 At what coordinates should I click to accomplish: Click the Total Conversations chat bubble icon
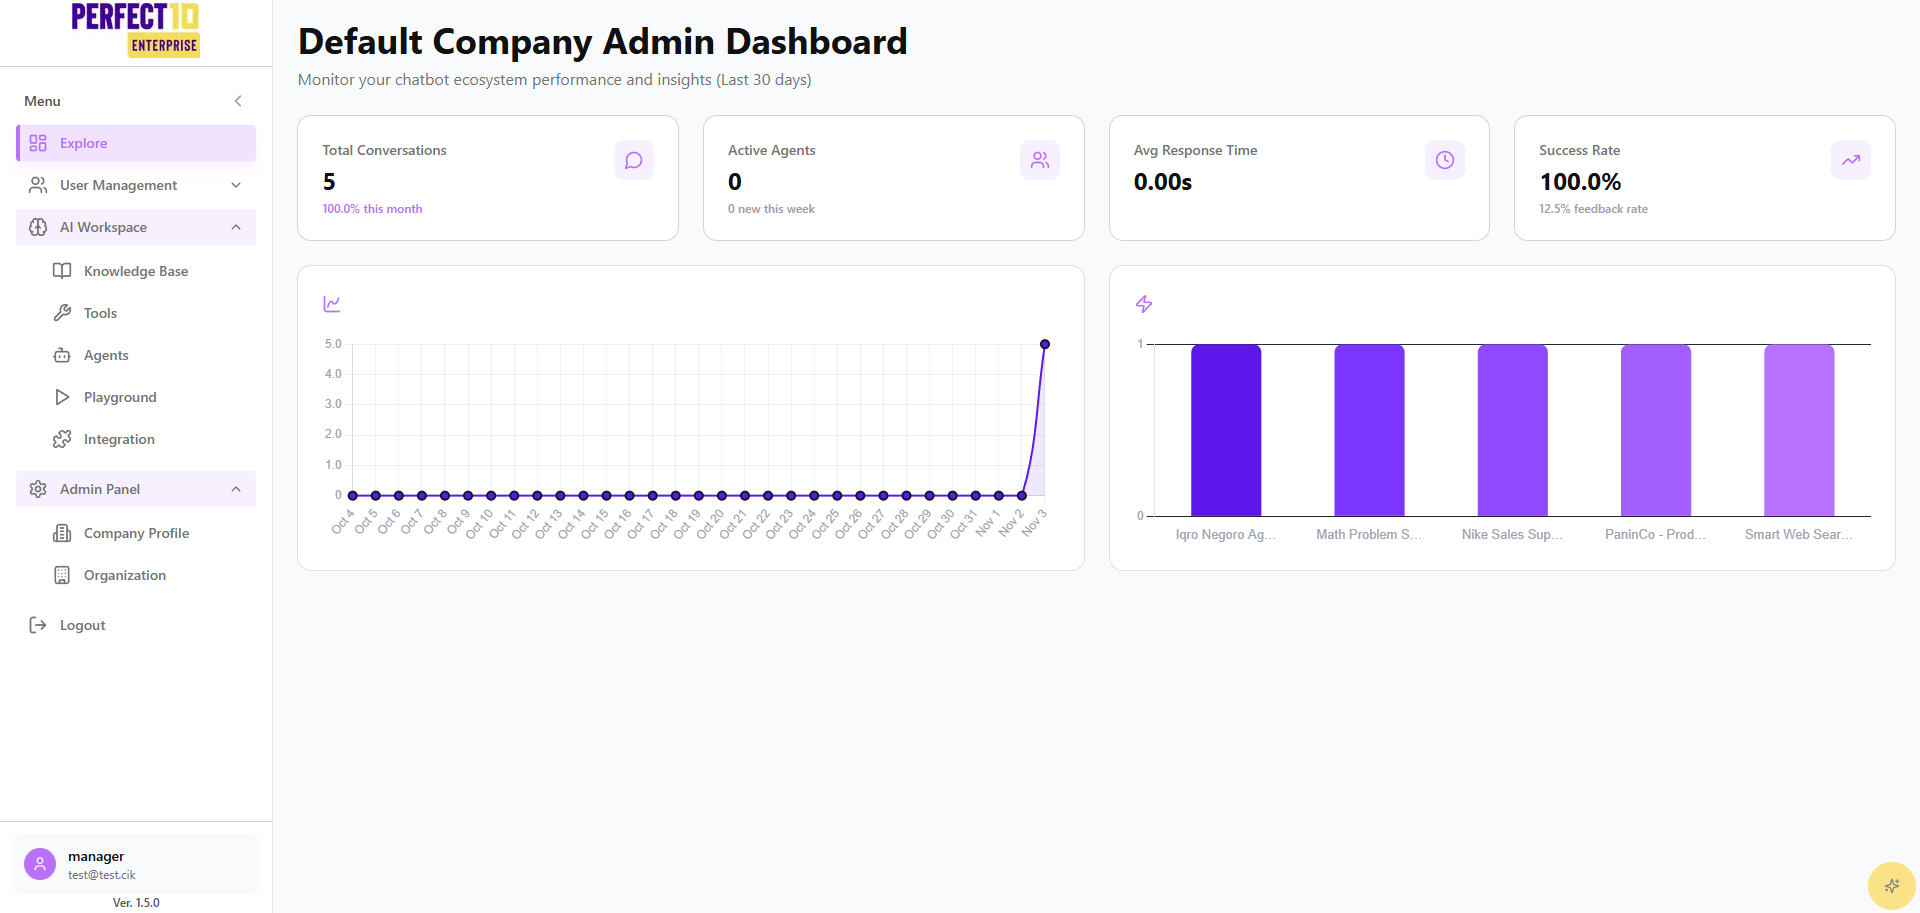coord(634,160)
